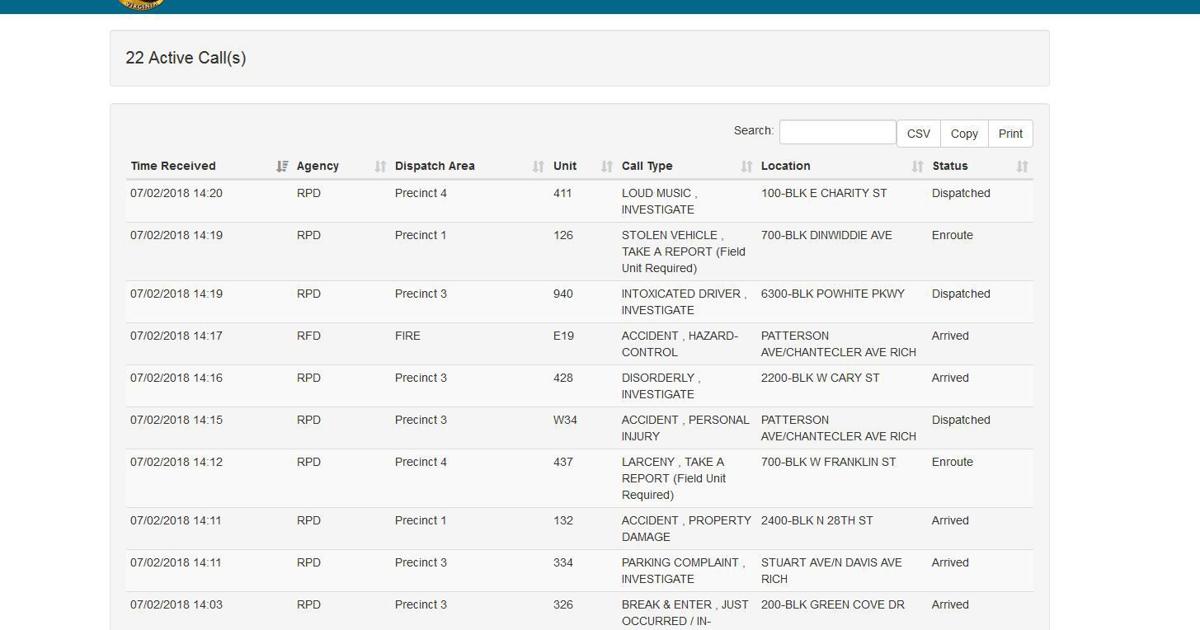Select INTOXICATED DRIVER call type cell
The width and height of the screenshot is (1200, 630).
684,302
